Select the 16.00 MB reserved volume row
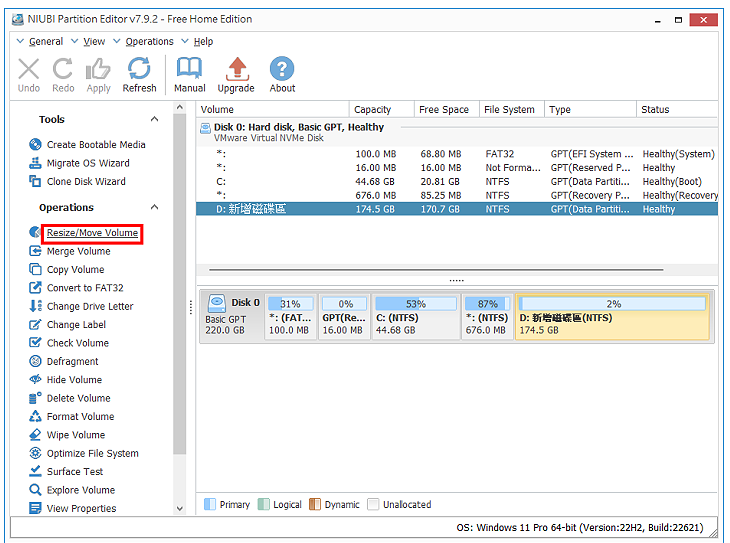 [x=457, y=168]
